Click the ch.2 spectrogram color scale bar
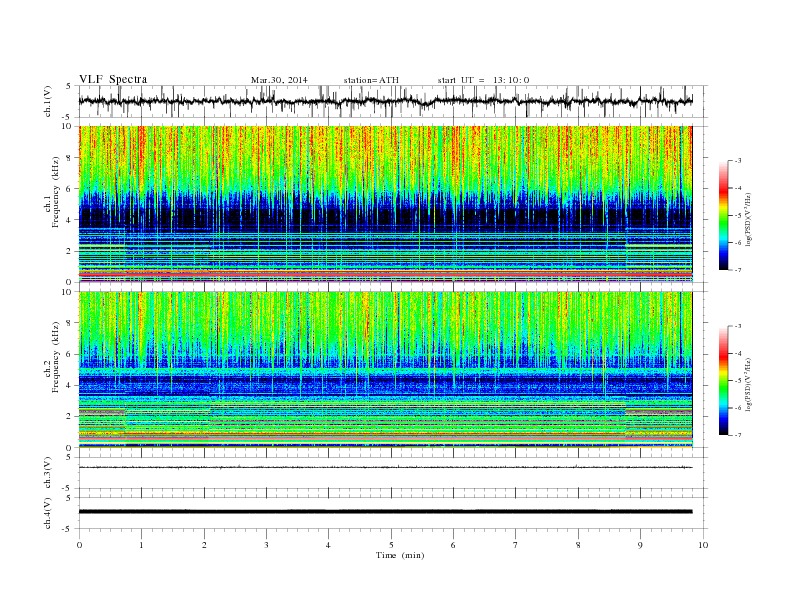The height and width of the screenshot is (612, 792). point(723,381)
